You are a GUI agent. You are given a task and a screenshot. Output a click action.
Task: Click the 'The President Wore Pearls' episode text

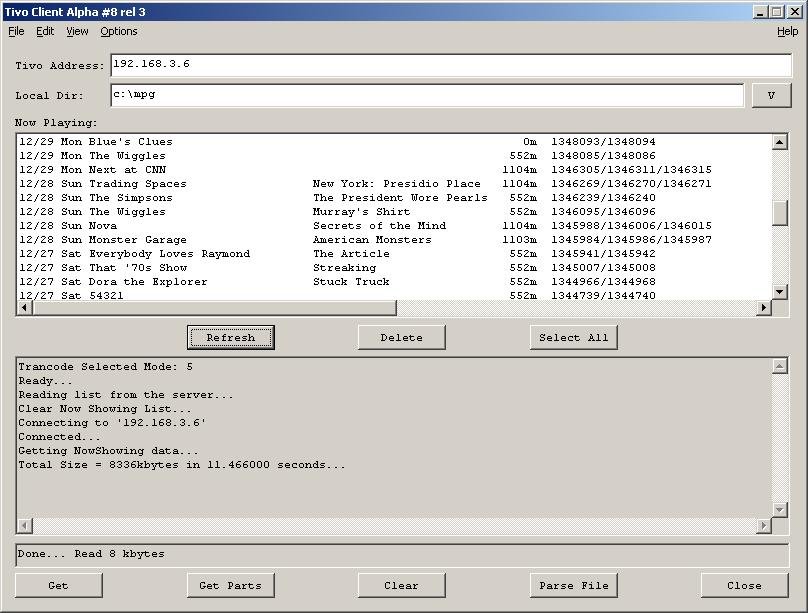(400, 198)
